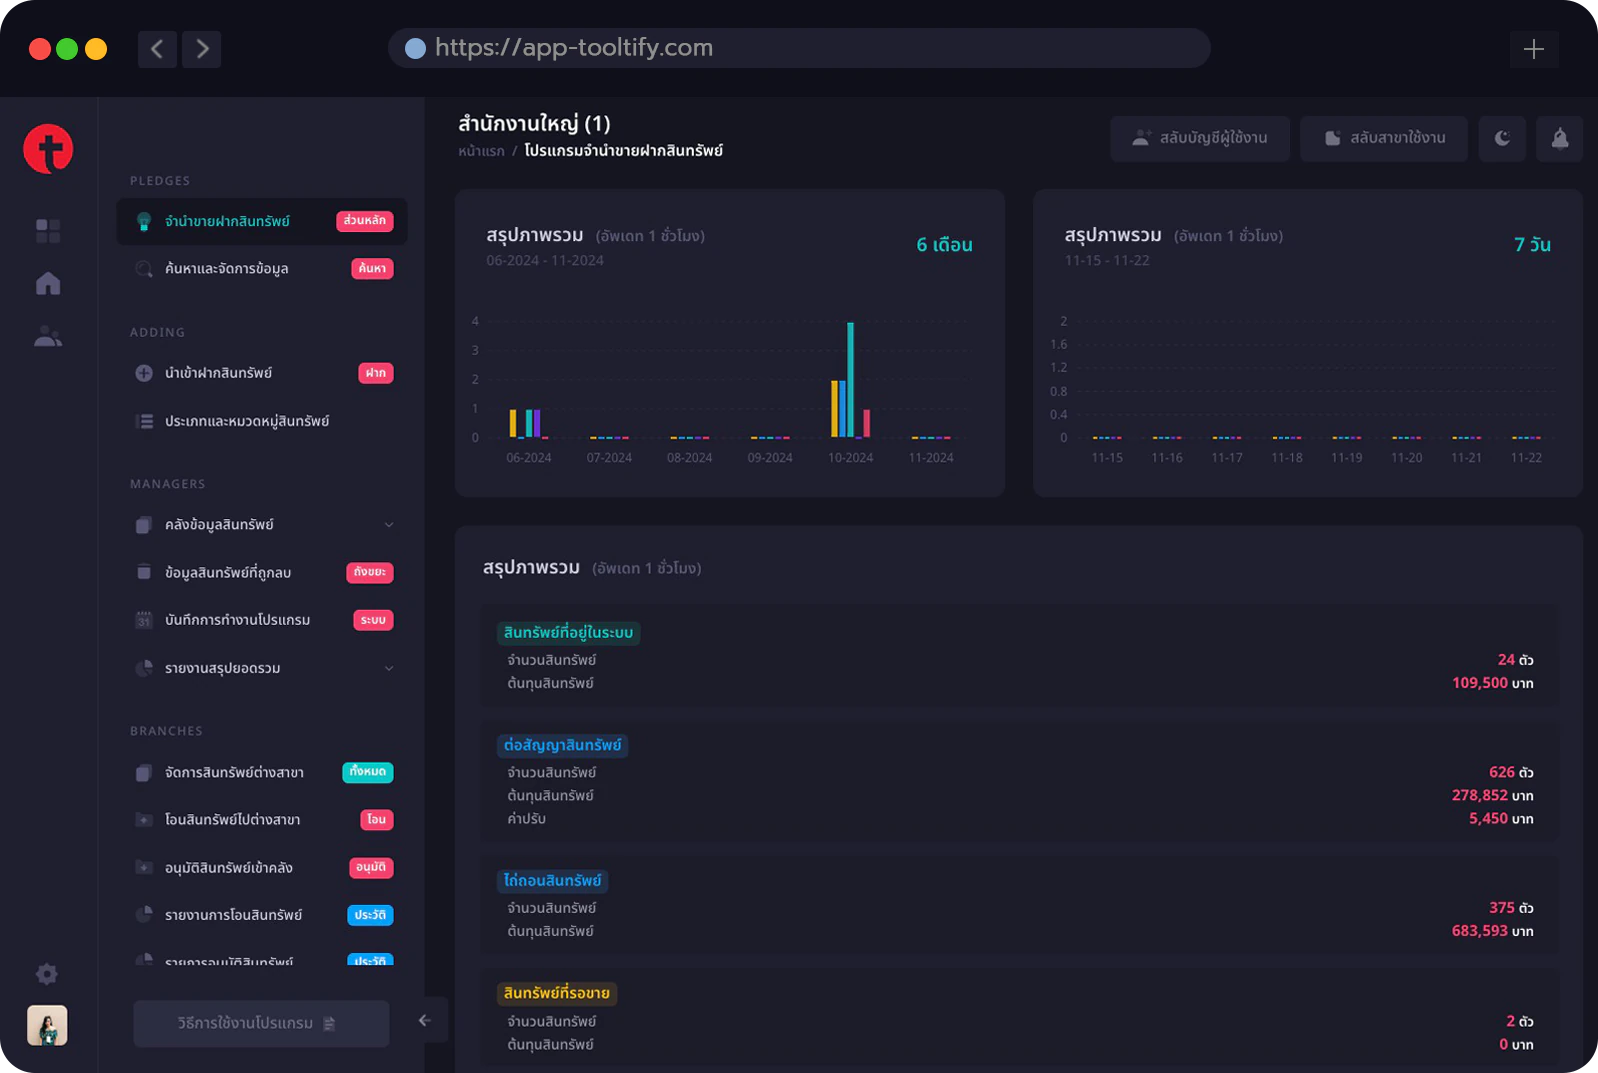This screenshot has width=1598, height=1073.
Task: Click สลับสาขาใช้งาน button
Action: click(x=1384, y=138)
